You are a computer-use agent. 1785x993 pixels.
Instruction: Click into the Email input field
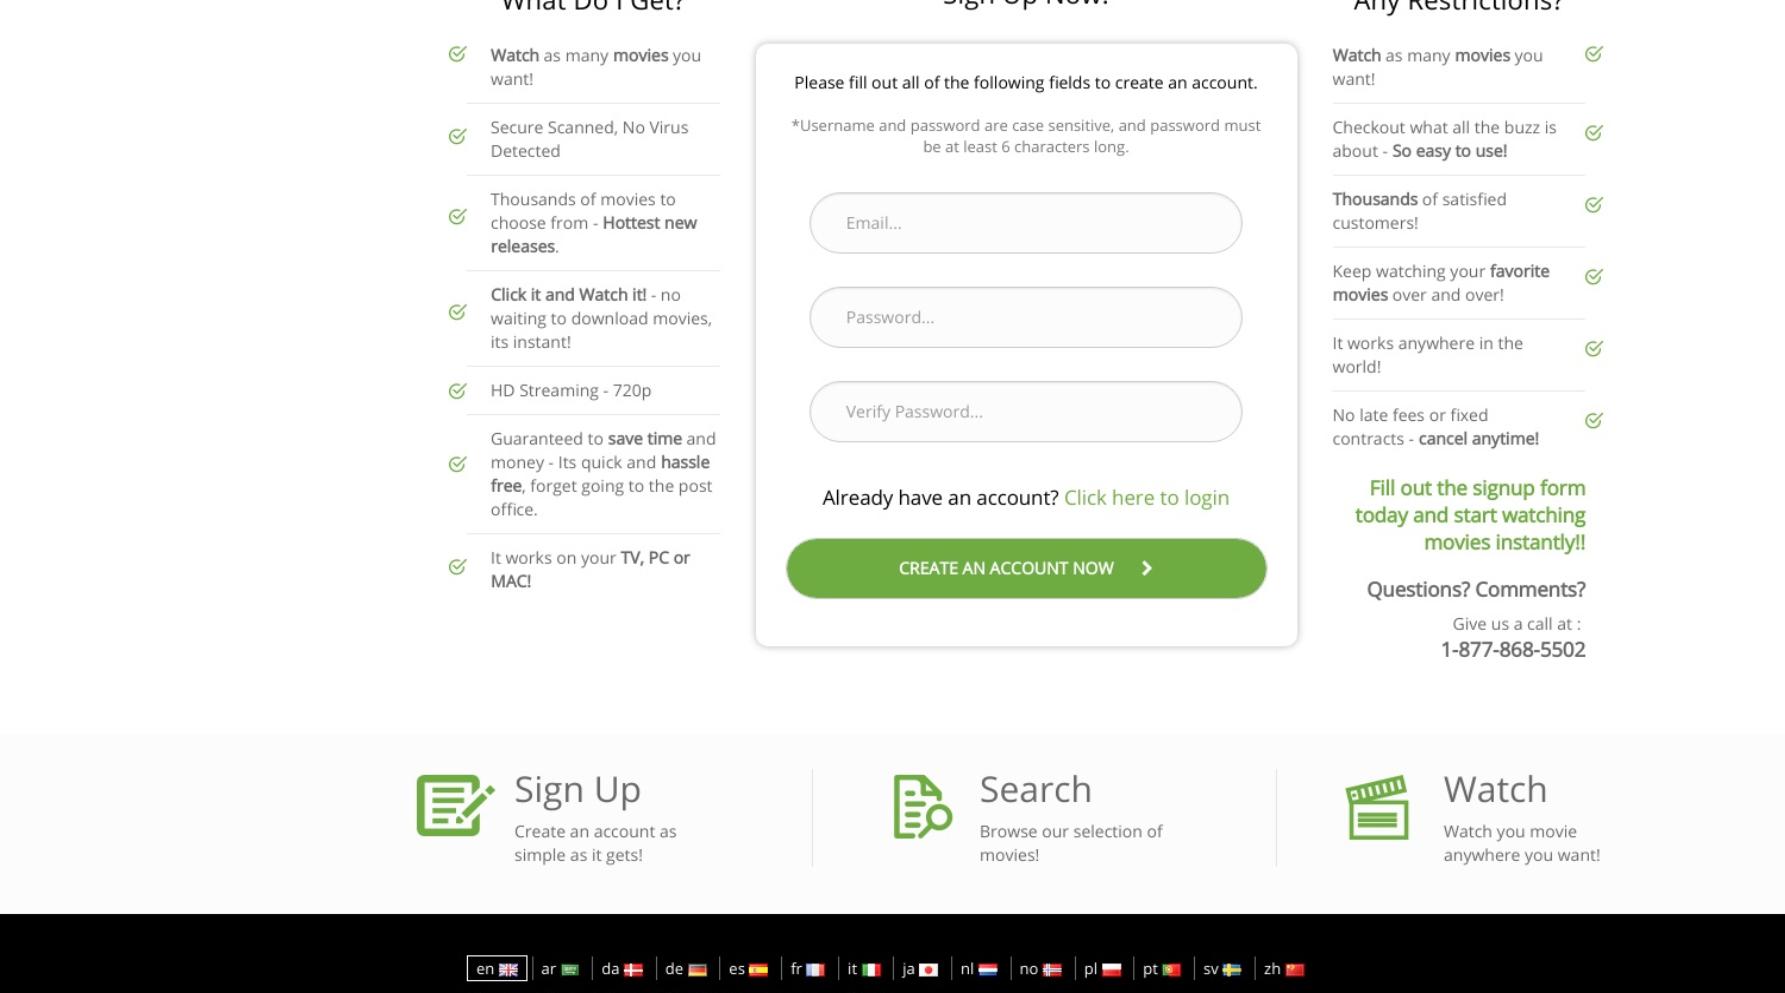tap(1026, 223)
